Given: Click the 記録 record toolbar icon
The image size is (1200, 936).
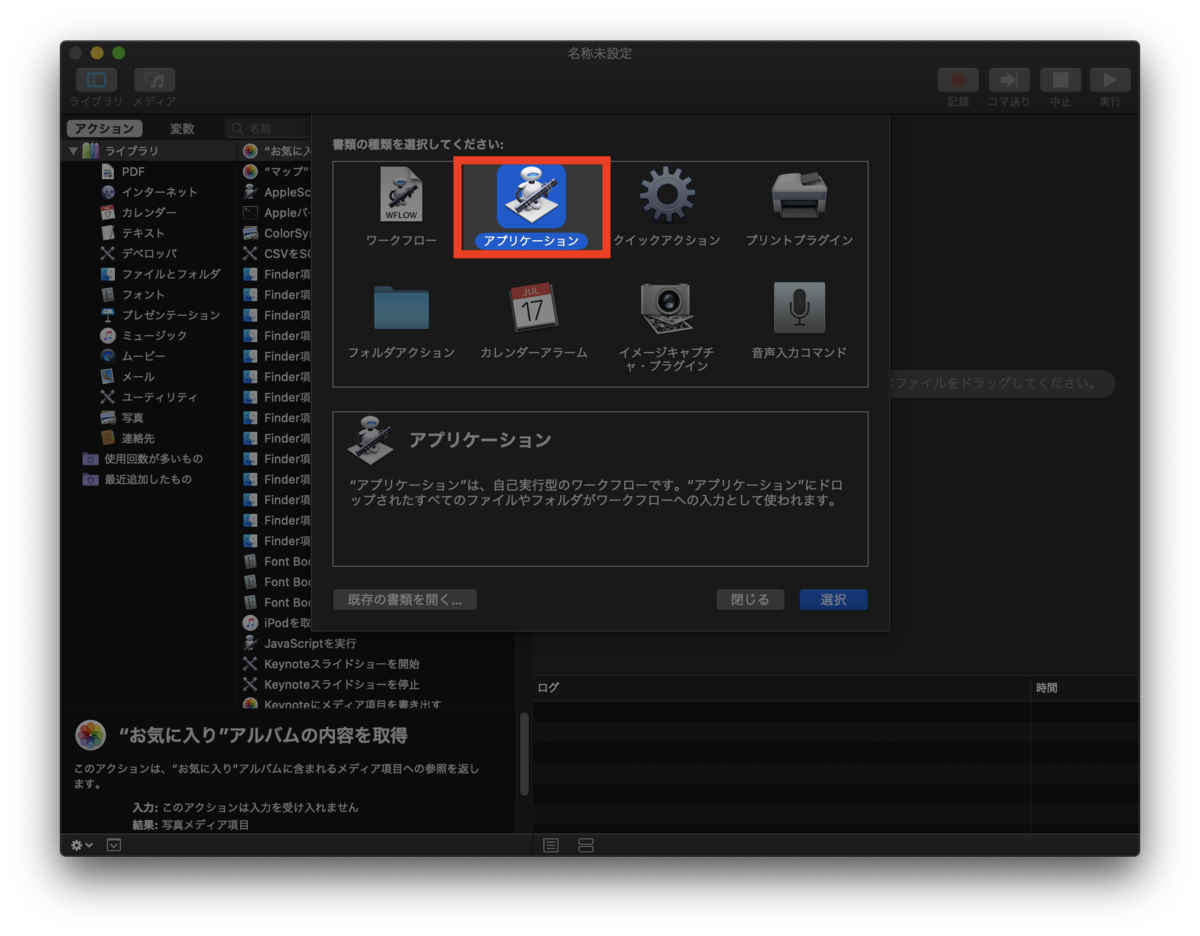Looking at the screenshot, I should [x=957, y=79].
